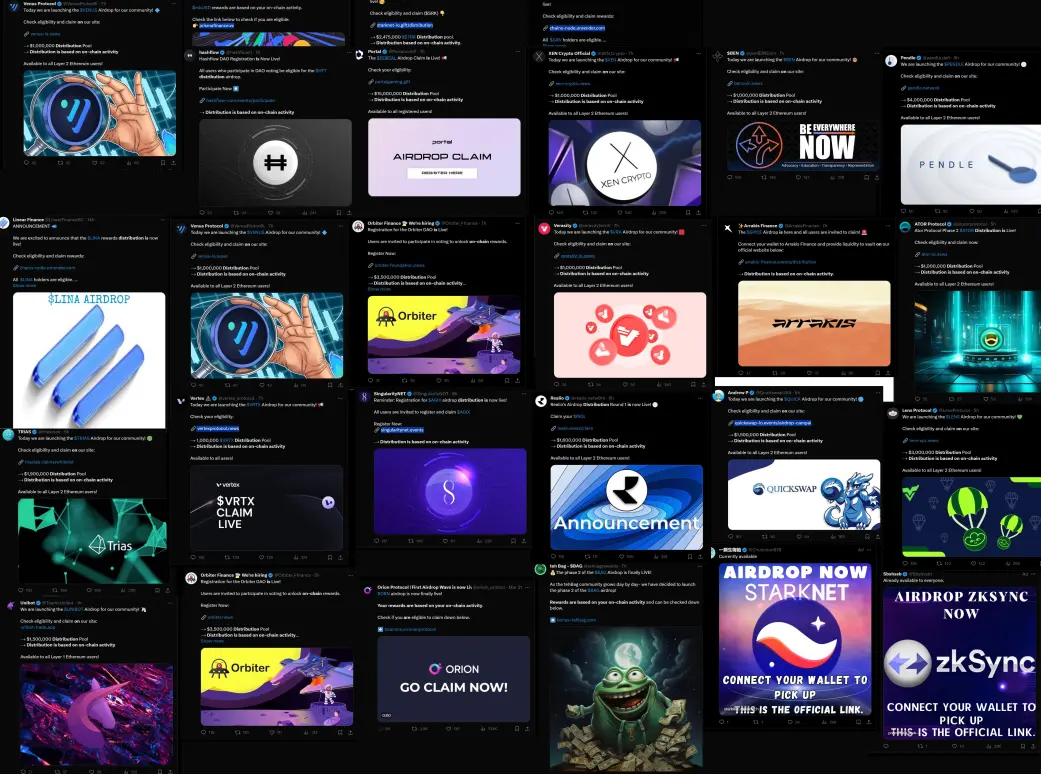1041x774 pixels.
Task: Open the SingularityNET purple logo image
Action: tap(450, 491)
